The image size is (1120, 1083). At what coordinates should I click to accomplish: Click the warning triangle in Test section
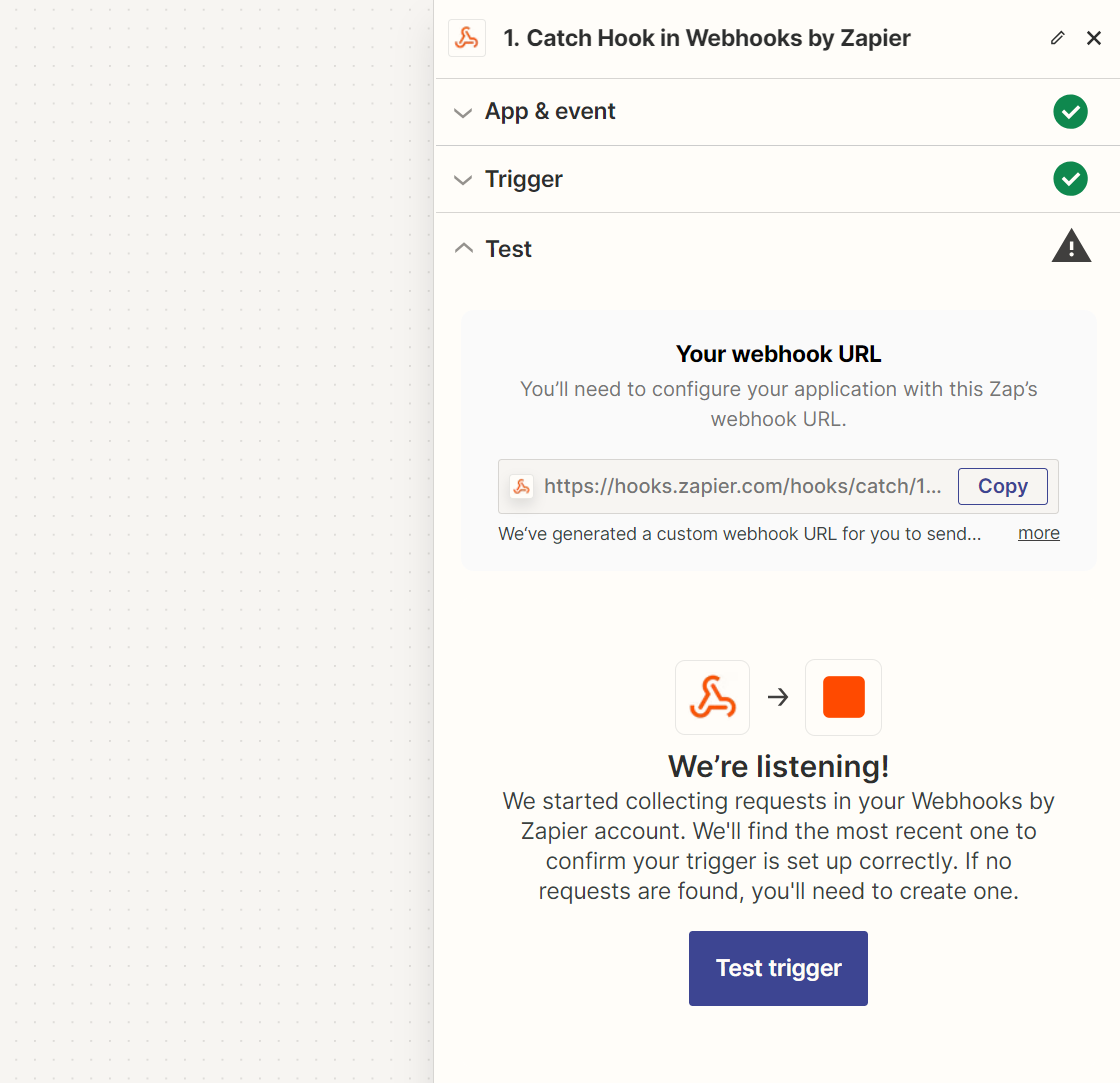[x=1070, y=247]
